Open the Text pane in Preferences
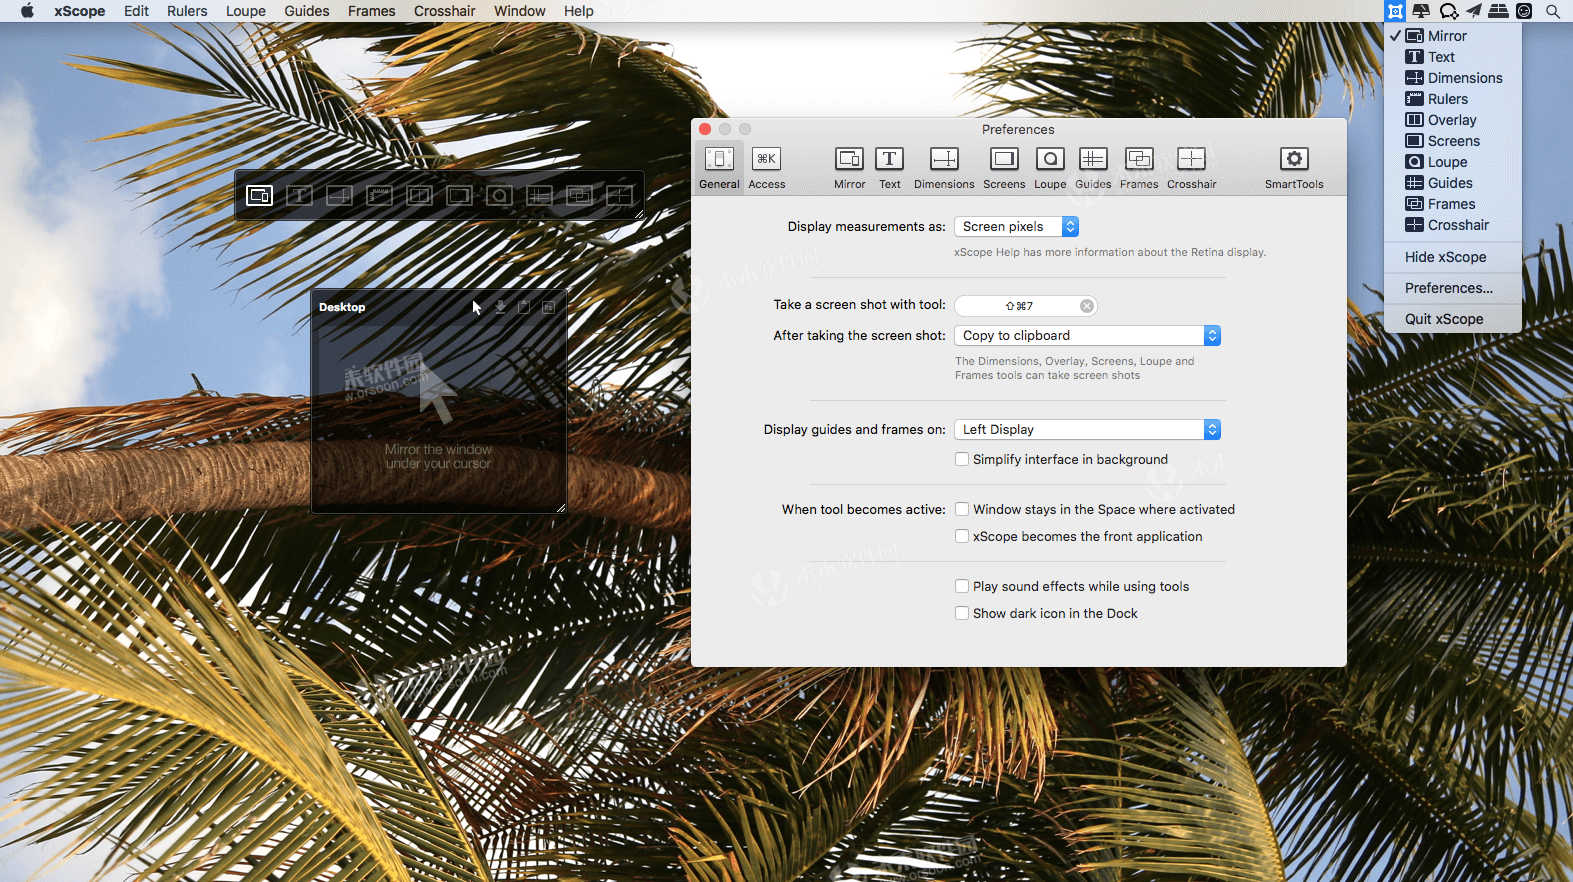 [890, 167]
